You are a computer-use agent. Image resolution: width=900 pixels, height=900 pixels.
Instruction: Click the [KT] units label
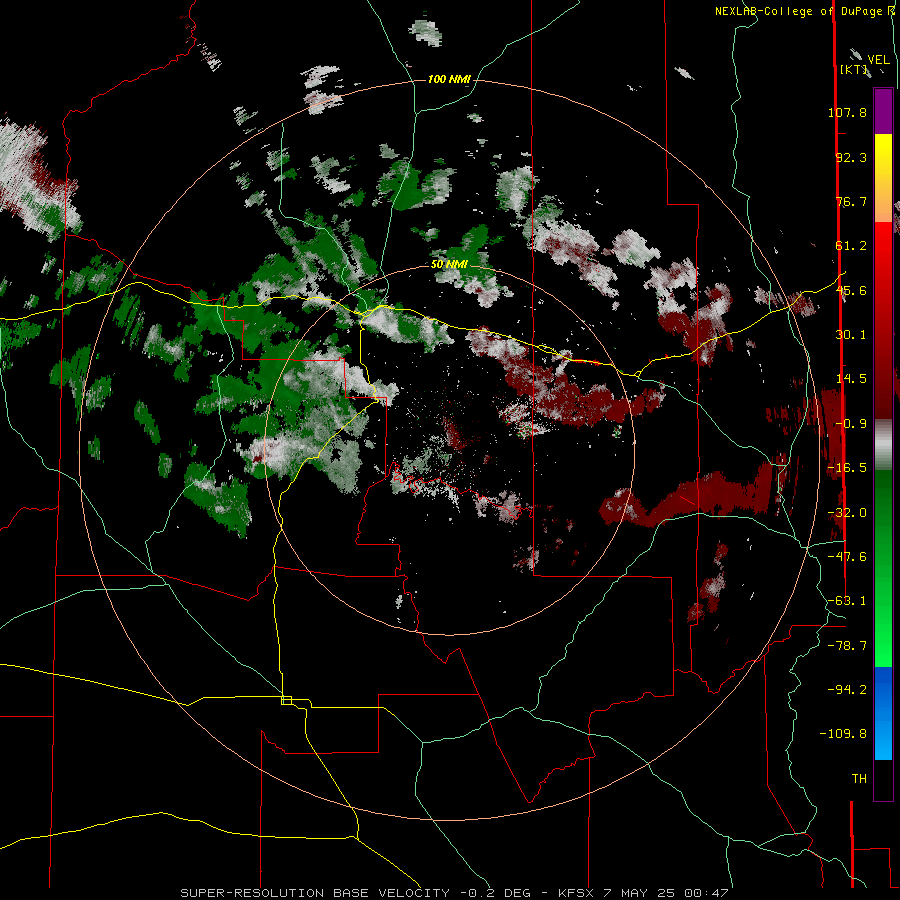pyautogui.click(x=854, y=69)
